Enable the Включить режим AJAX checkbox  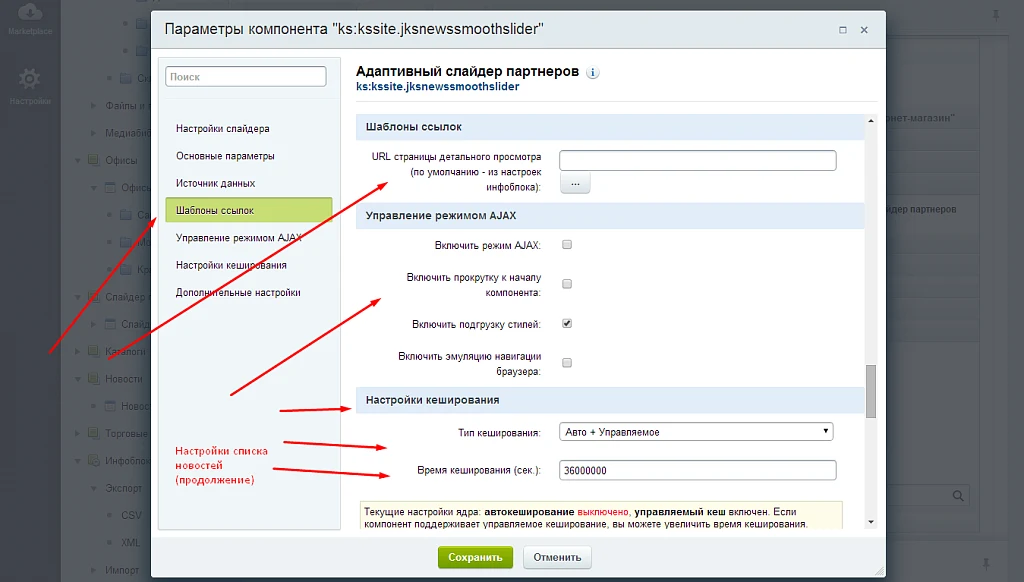(567, 244)
